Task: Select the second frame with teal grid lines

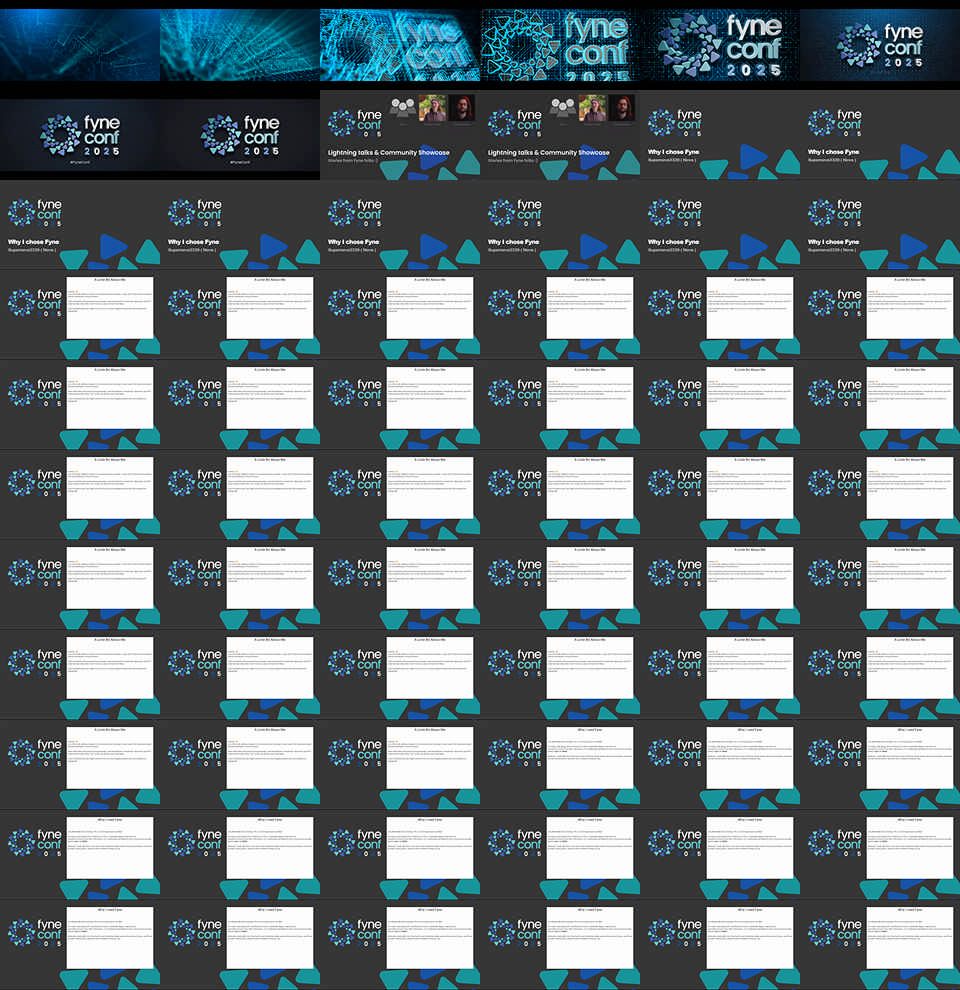Action: tap(240, 45)
